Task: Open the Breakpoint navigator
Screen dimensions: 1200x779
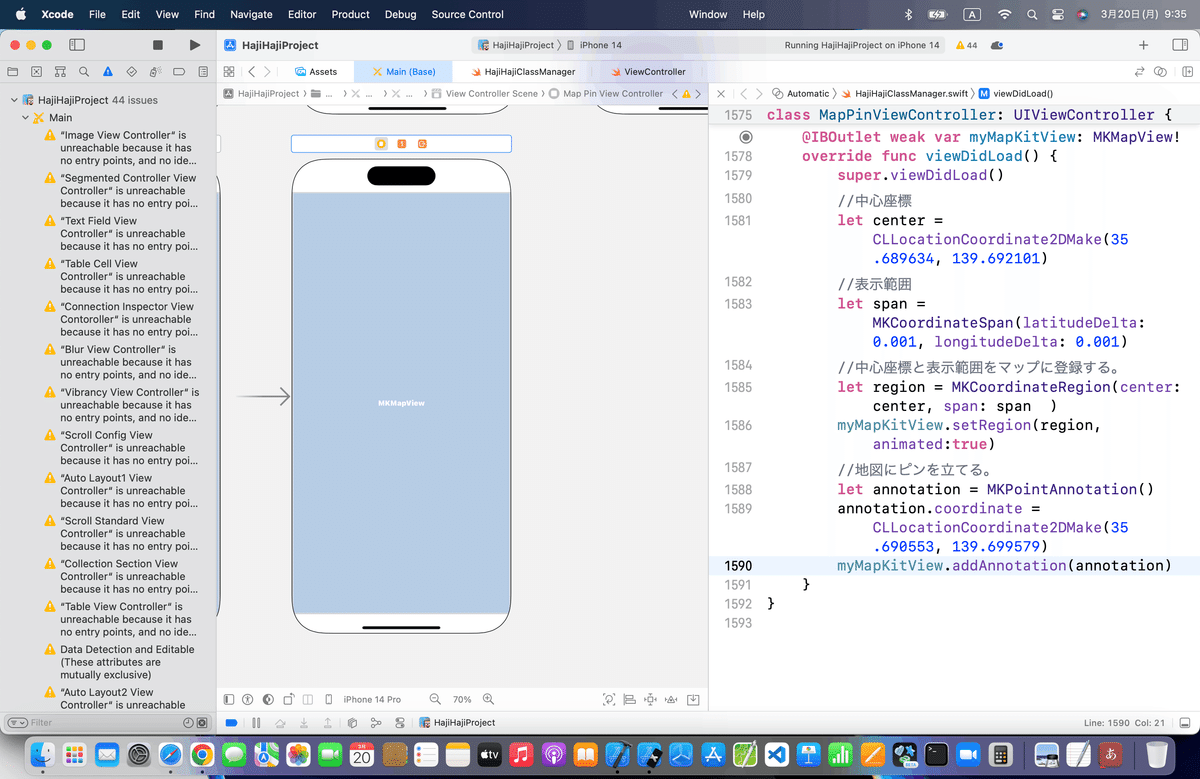Action: (180, 72)
